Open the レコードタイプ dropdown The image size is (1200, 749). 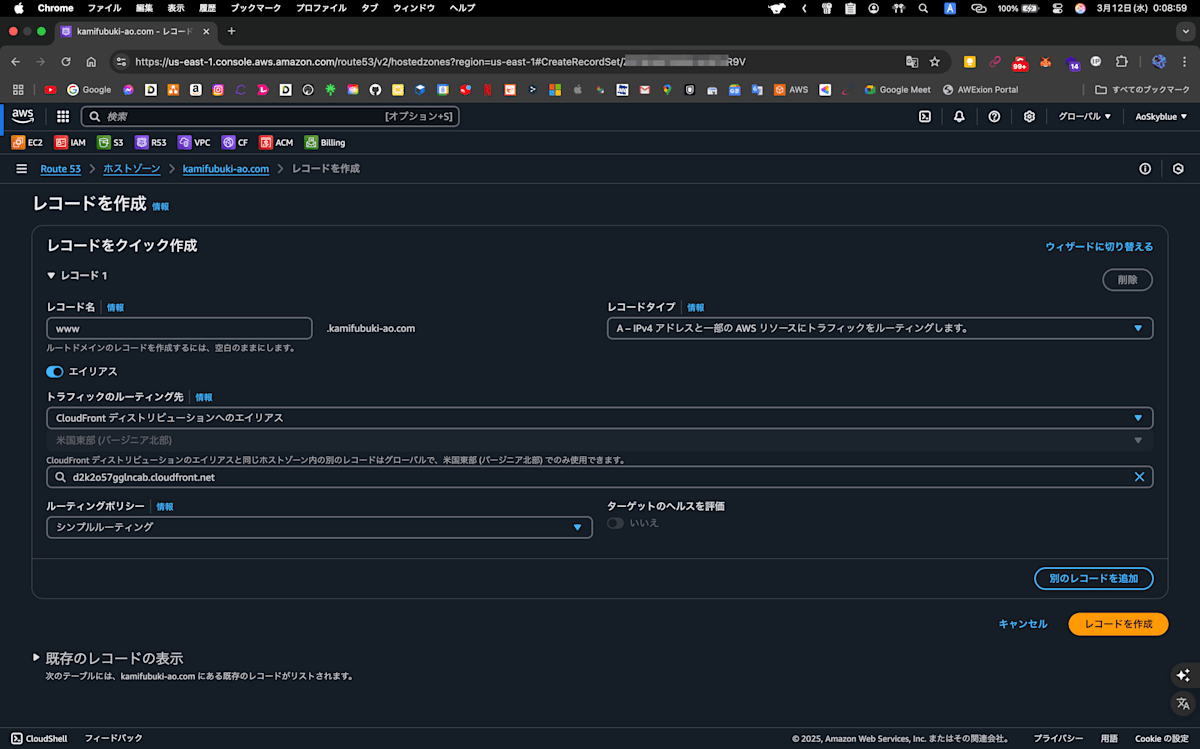880,328
